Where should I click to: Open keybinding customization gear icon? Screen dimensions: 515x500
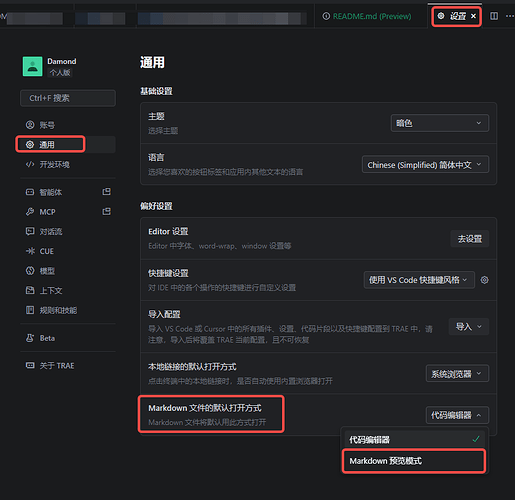484,280
